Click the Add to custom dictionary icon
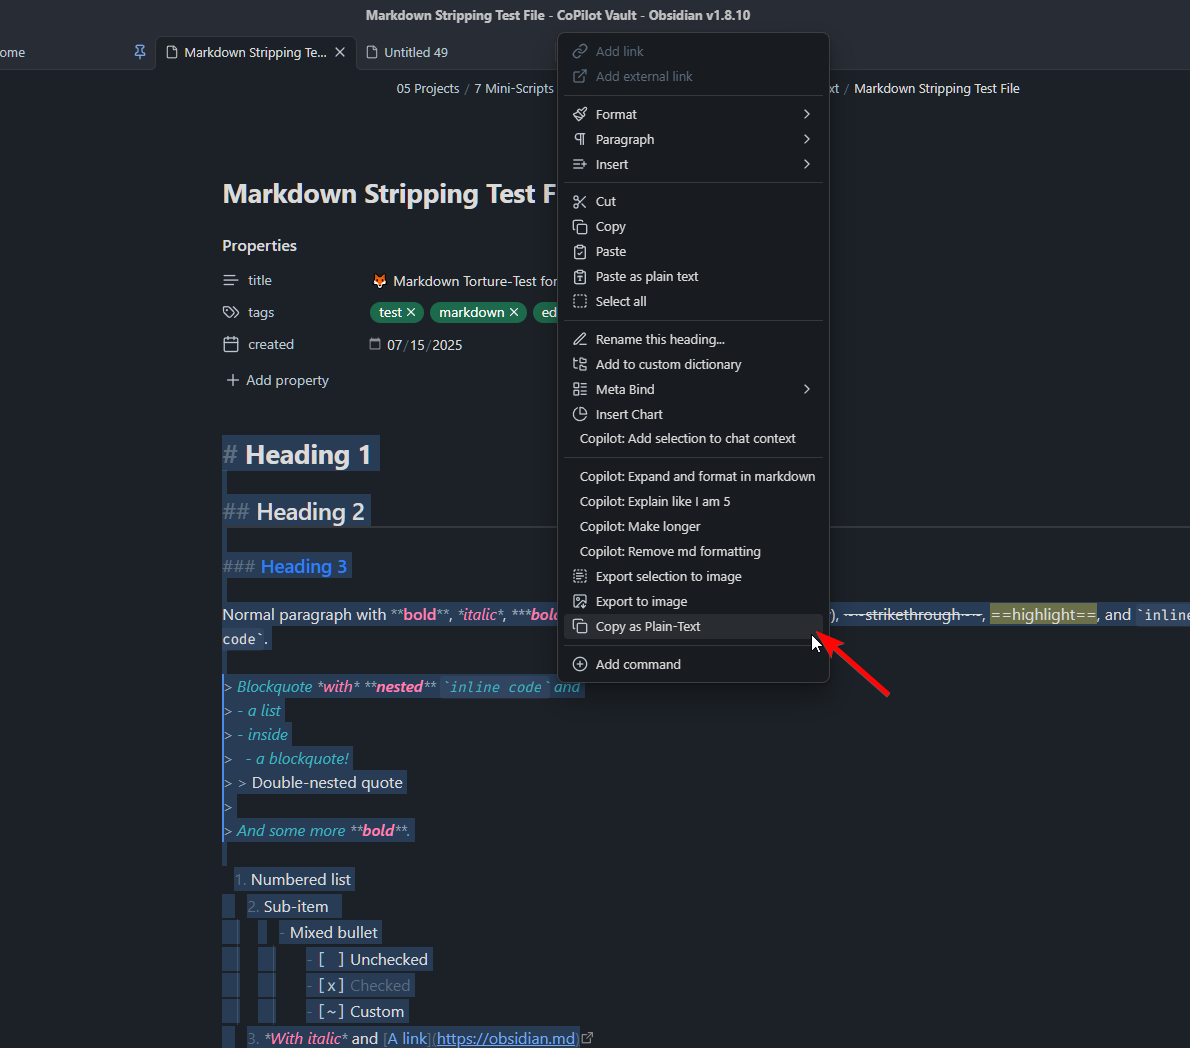 580,365
